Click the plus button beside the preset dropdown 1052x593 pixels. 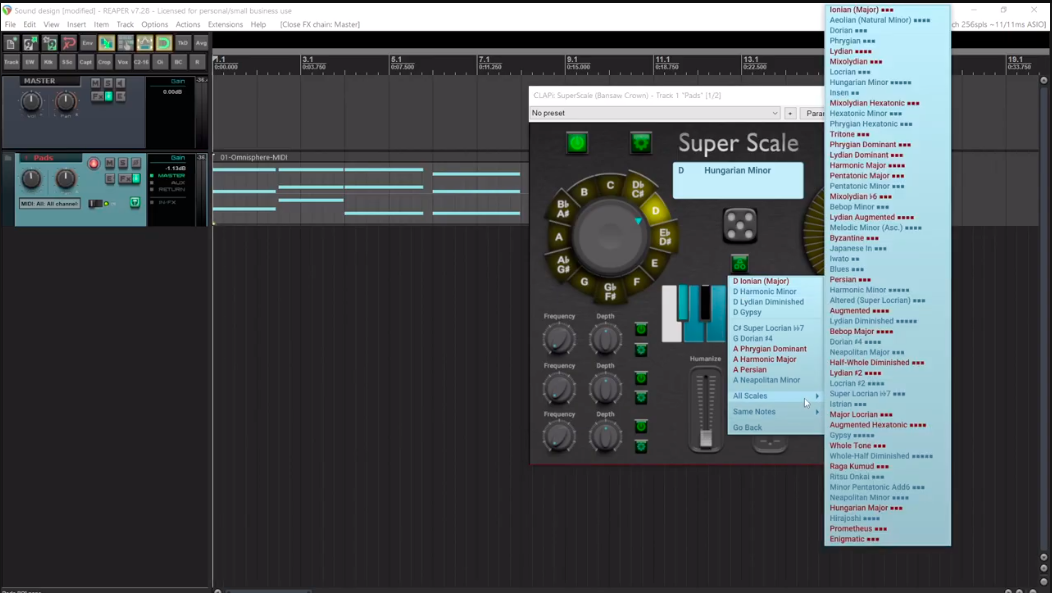tap(790, 113)
